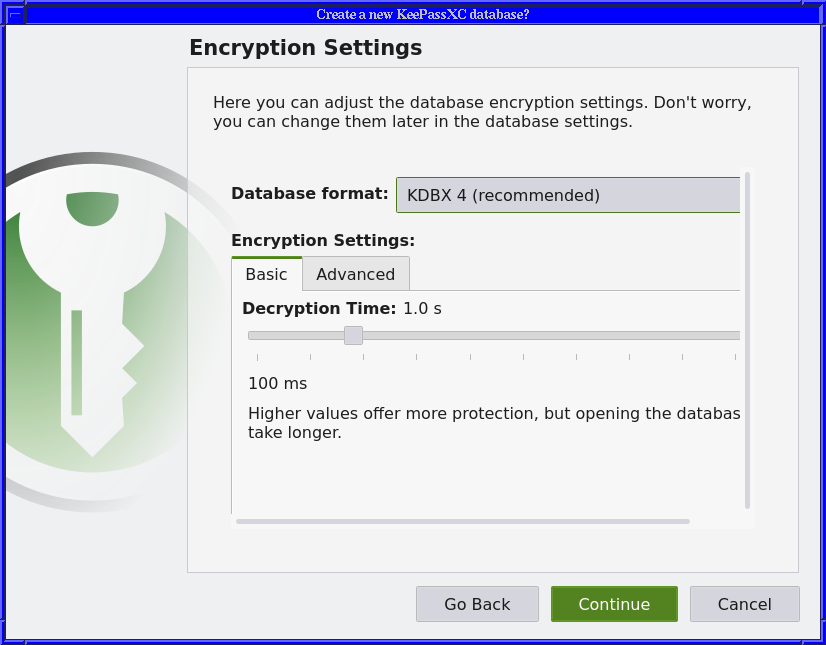Click the horizontal scrollbar below settings
826x645 pixels.
coord(463,521)
